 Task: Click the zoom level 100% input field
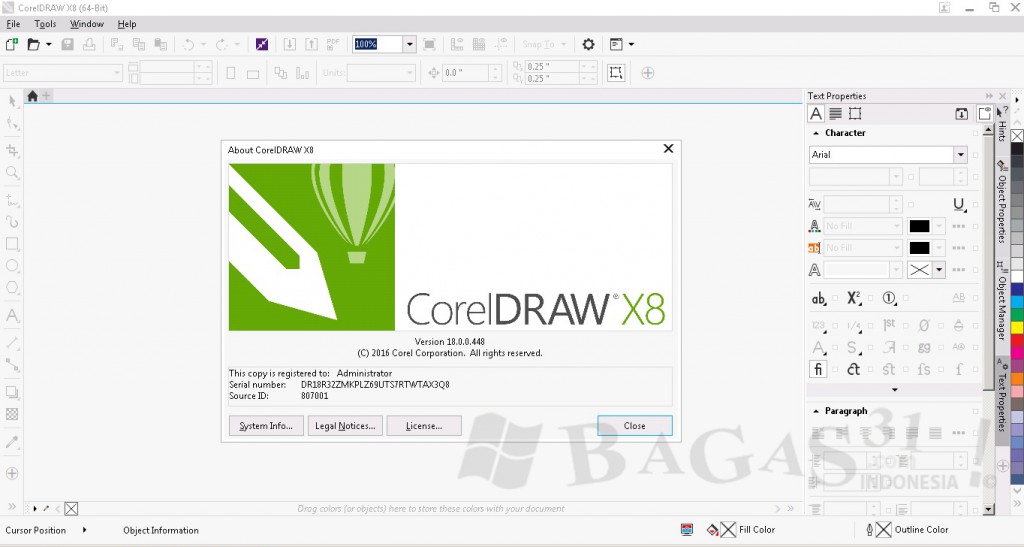[377, 44]
